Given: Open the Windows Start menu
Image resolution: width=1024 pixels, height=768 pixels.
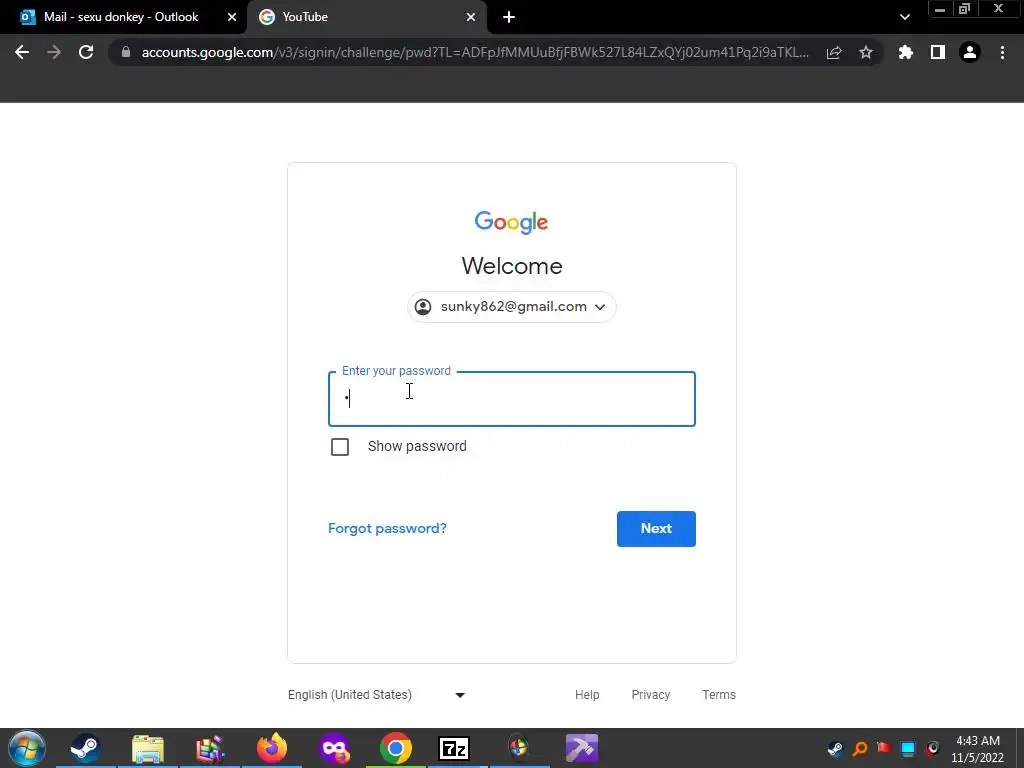Looking at the screenshot, I should 27,748.
